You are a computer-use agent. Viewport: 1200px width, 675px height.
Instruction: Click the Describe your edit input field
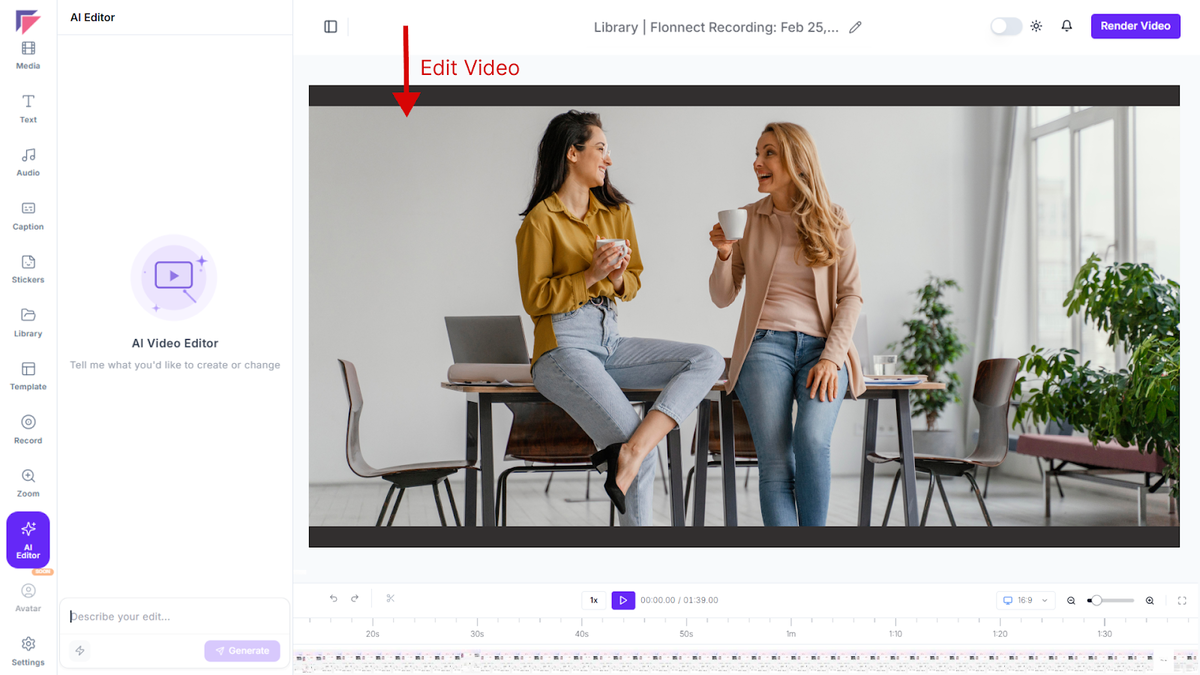tap(150, 616)
